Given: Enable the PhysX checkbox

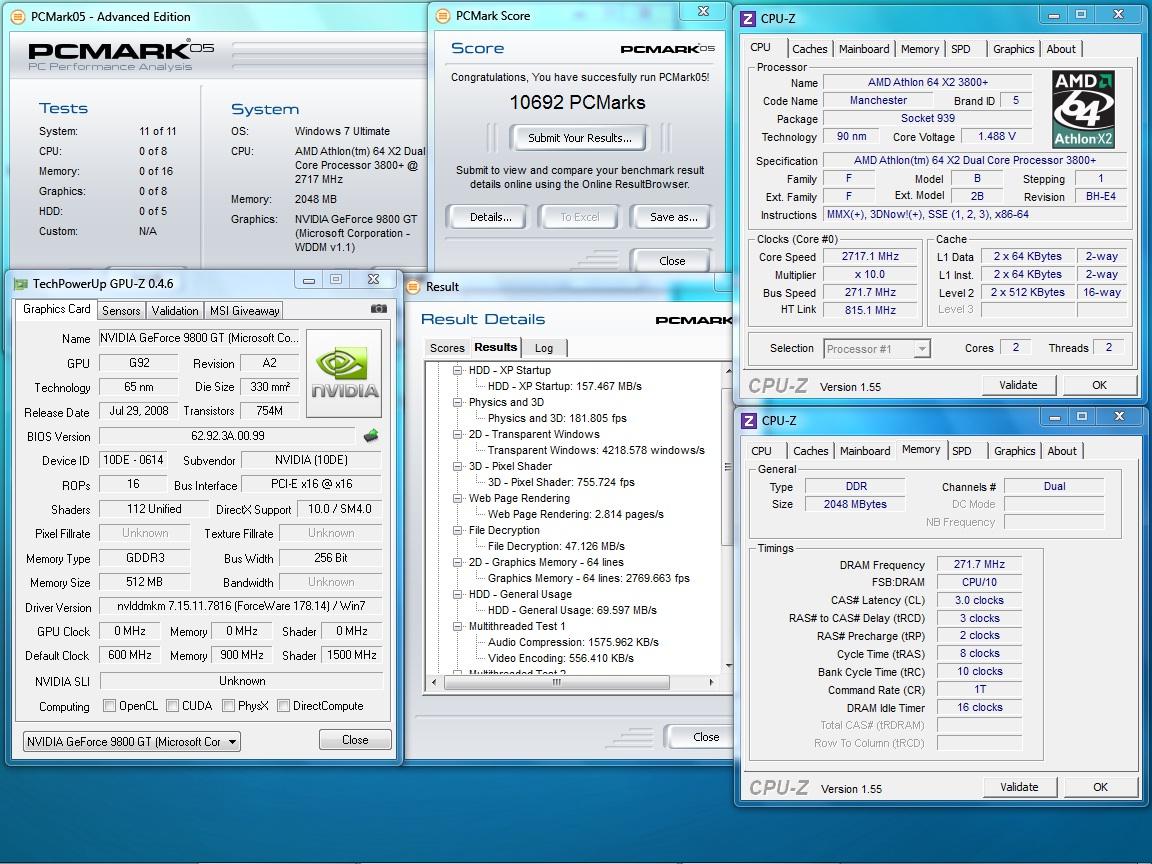Looking at the screenshot, I should click(228, 705).
